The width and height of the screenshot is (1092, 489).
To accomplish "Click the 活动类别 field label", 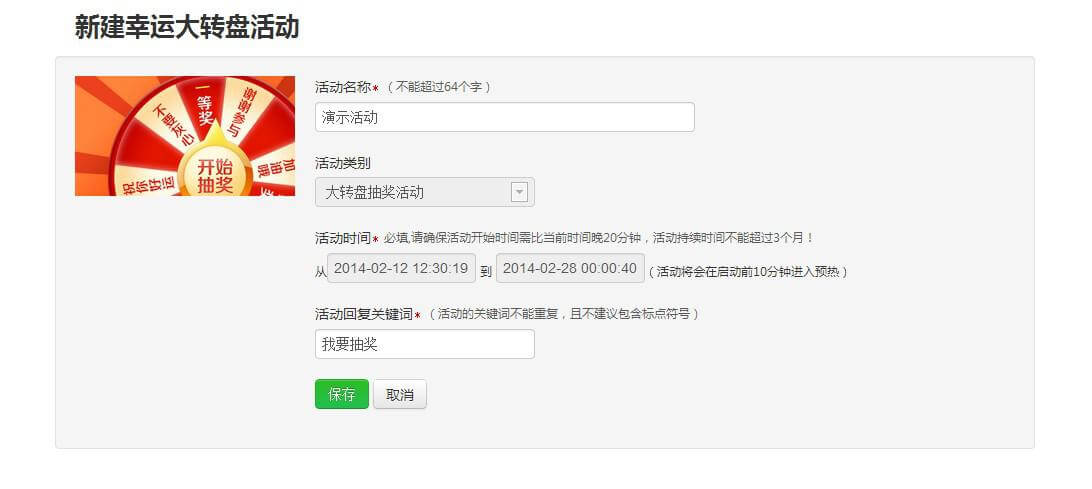I will [x=343, y=163].
